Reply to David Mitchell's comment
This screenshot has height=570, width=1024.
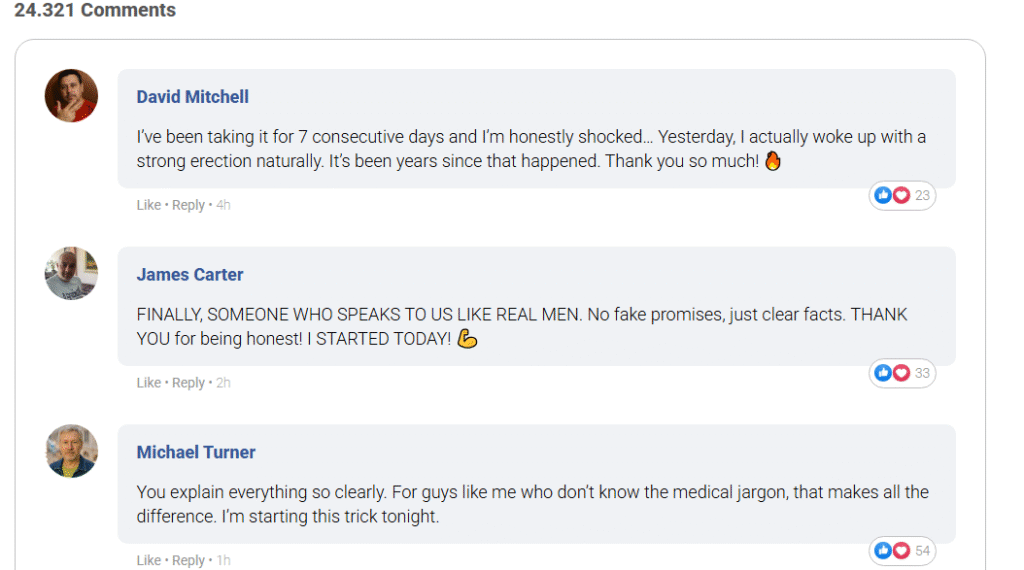tap(188, 205)
